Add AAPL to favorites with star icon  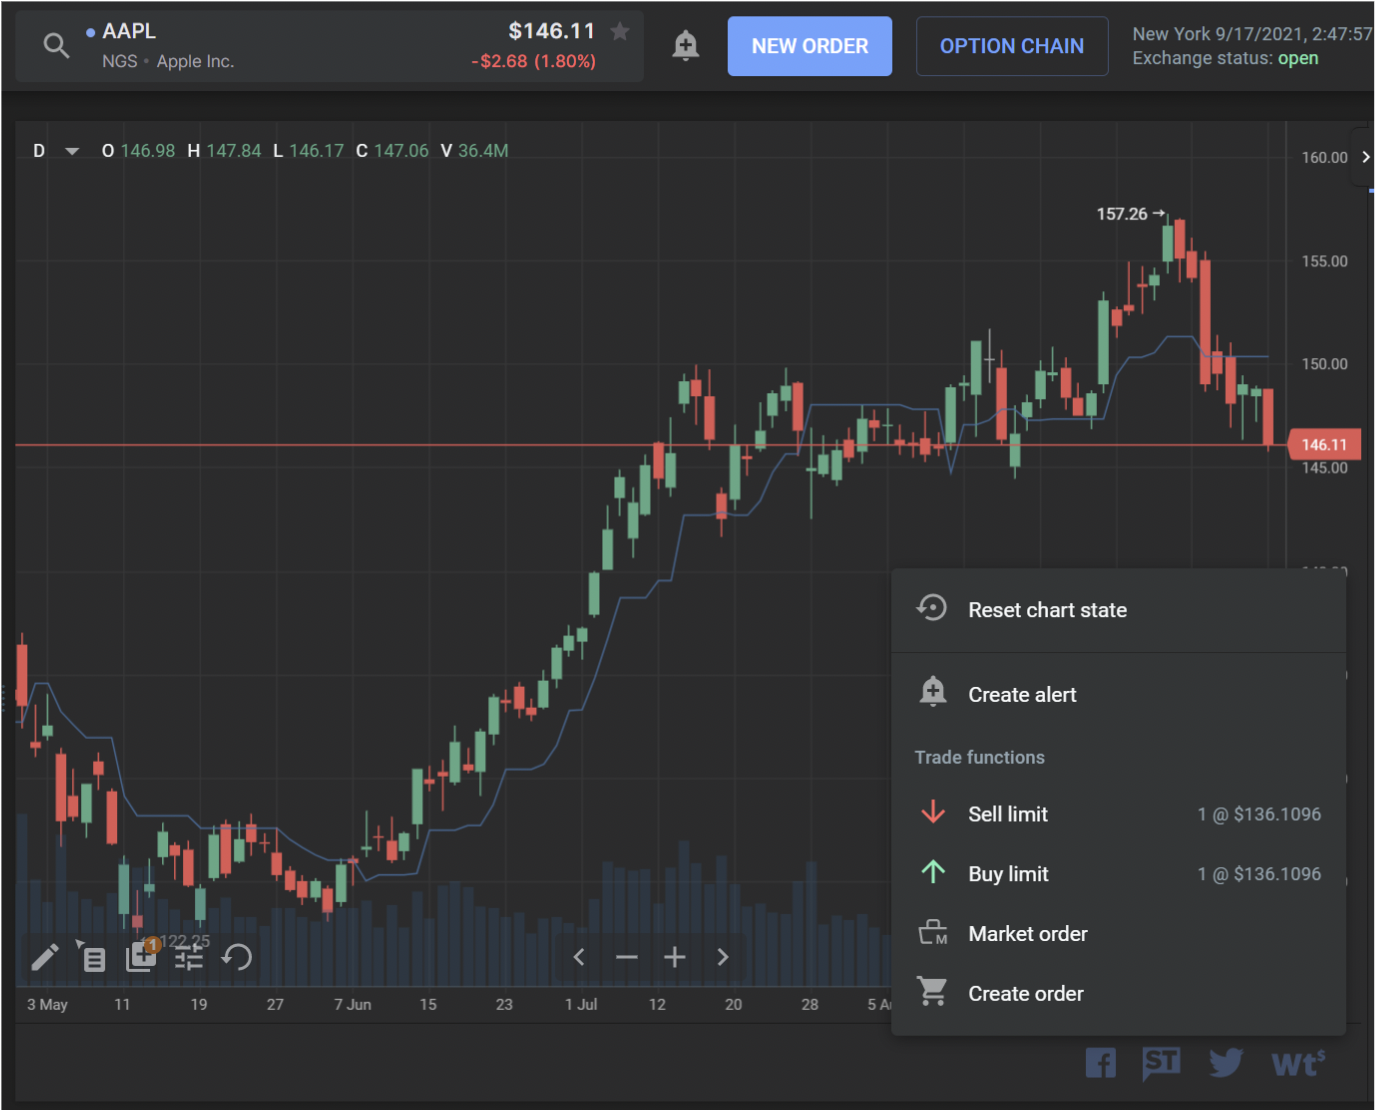(x=620, y=32)
